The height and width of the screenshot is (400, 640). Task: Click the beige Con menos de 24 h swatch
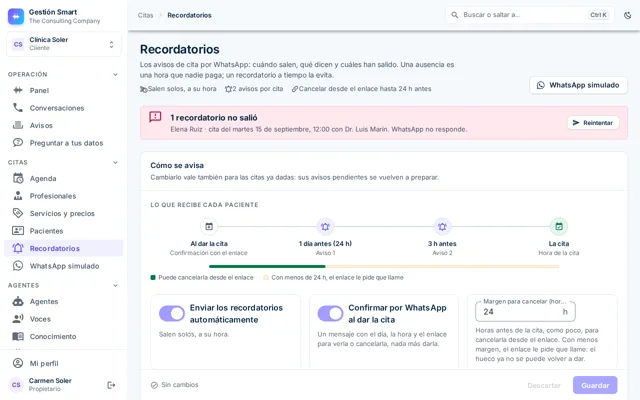[x=266, y=277]
